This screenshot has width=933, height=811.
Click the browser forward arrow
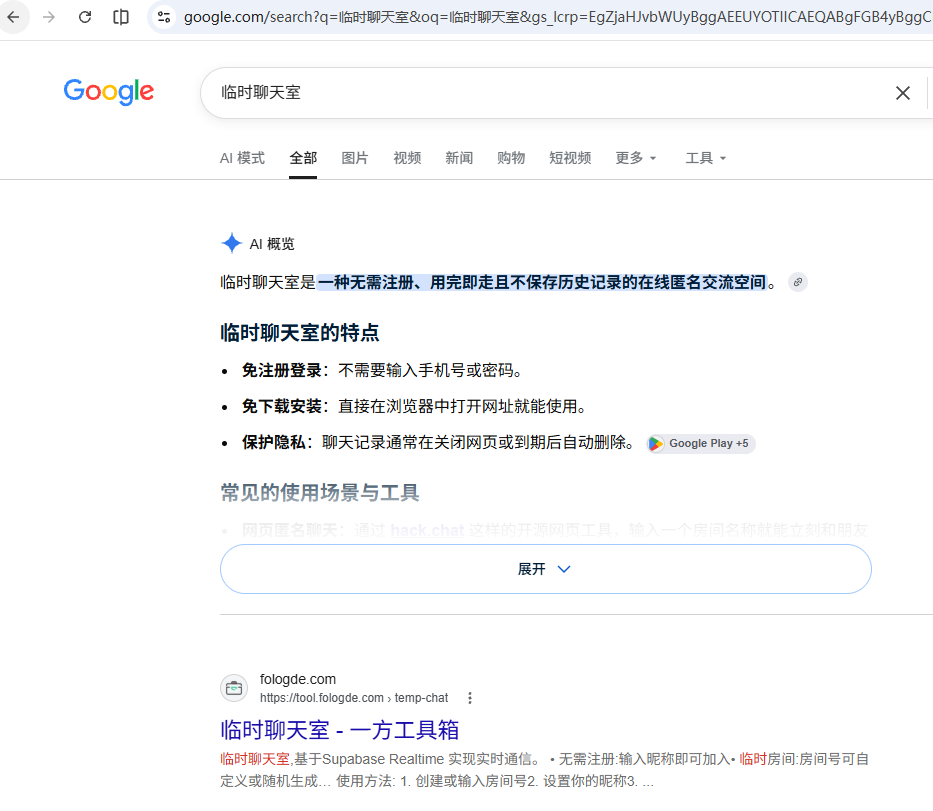(49, 17)
